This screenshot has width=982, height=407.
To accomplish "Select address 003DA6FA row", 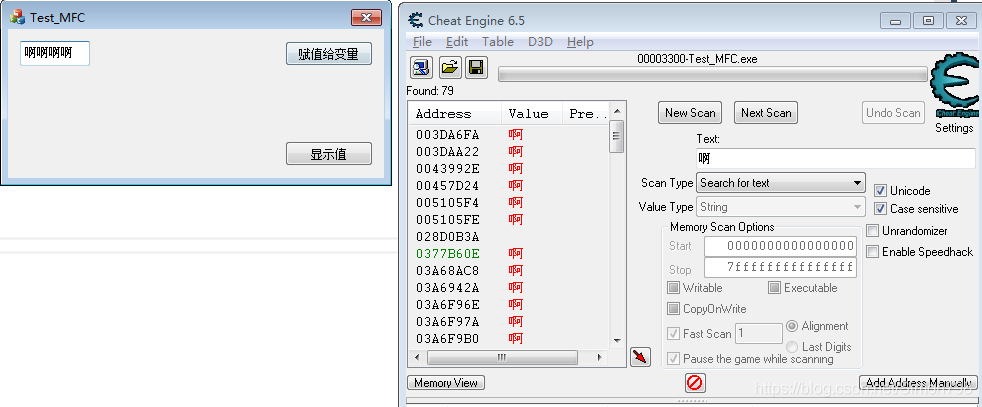I will [509, 135].
